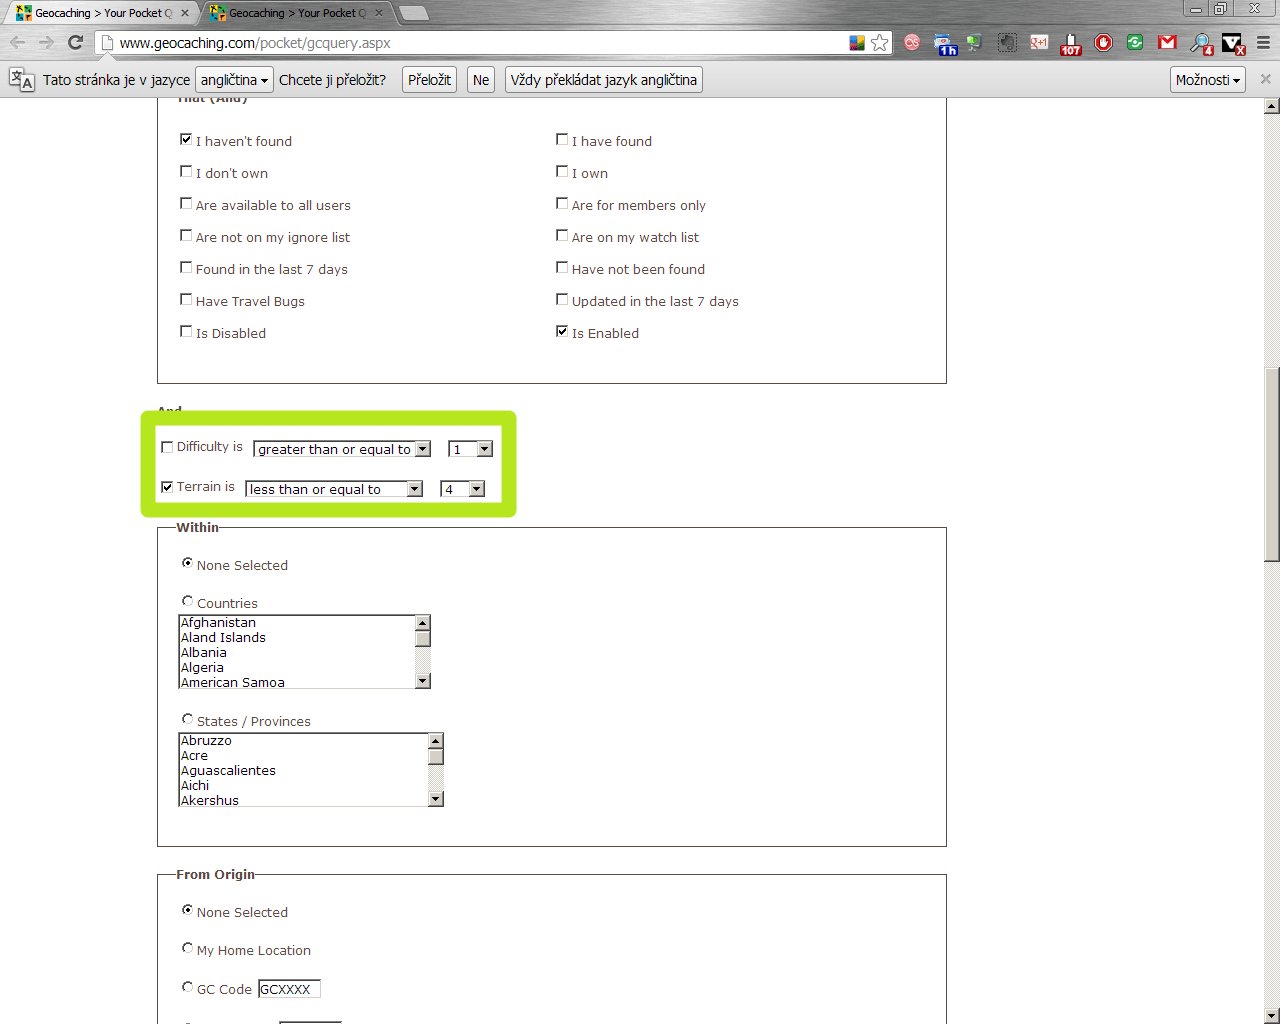This screenshot has height=1024, width=1280.
Task: Click the black V extension icon
Action: (1233, 43)
